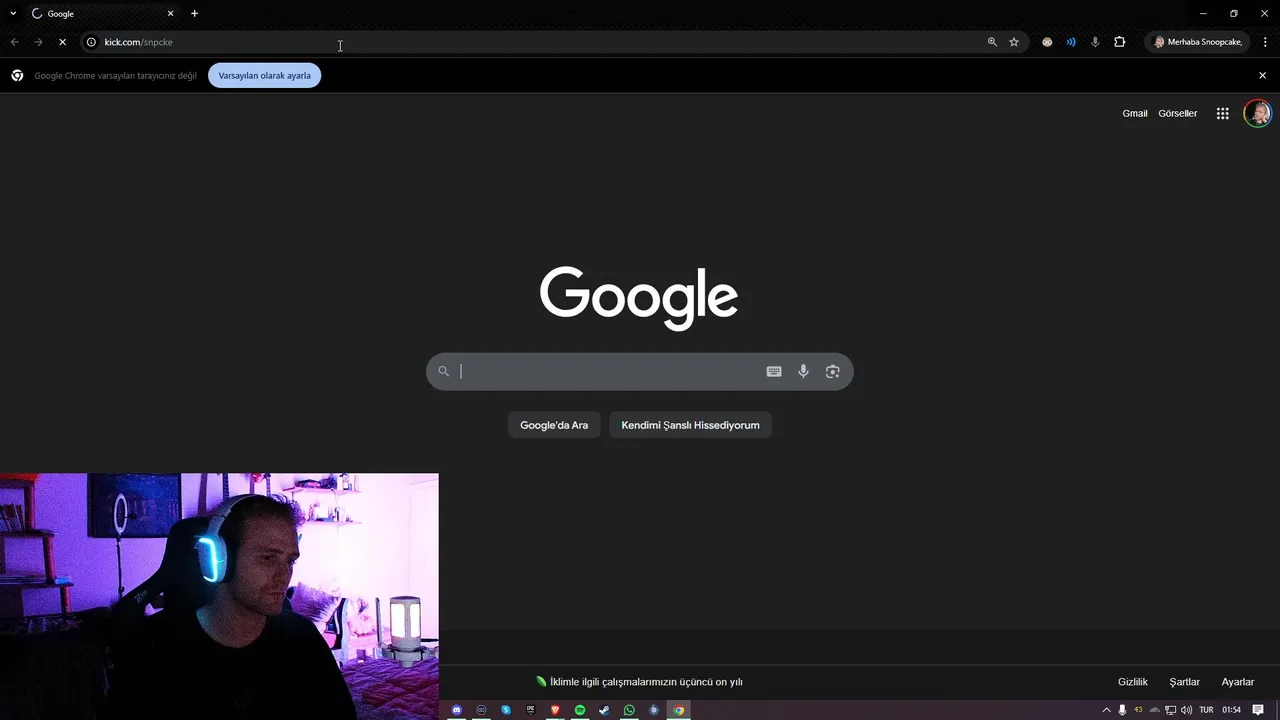Show hidden system tray icons
The image size is (1280, 720).
tap(1106, 710)
